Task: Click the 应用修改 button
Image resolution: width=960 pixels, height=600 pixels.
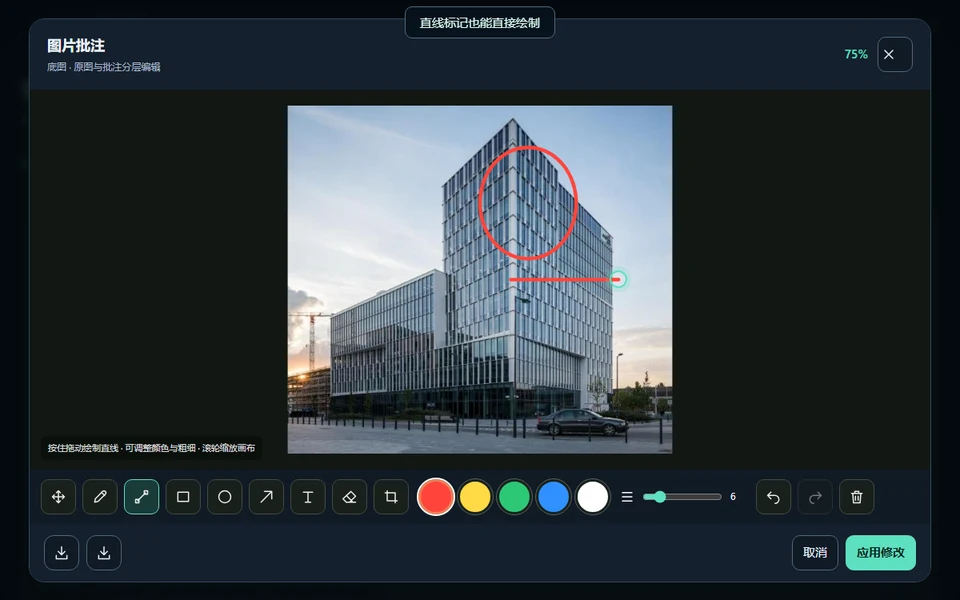Action: click(x=880, y=553)
